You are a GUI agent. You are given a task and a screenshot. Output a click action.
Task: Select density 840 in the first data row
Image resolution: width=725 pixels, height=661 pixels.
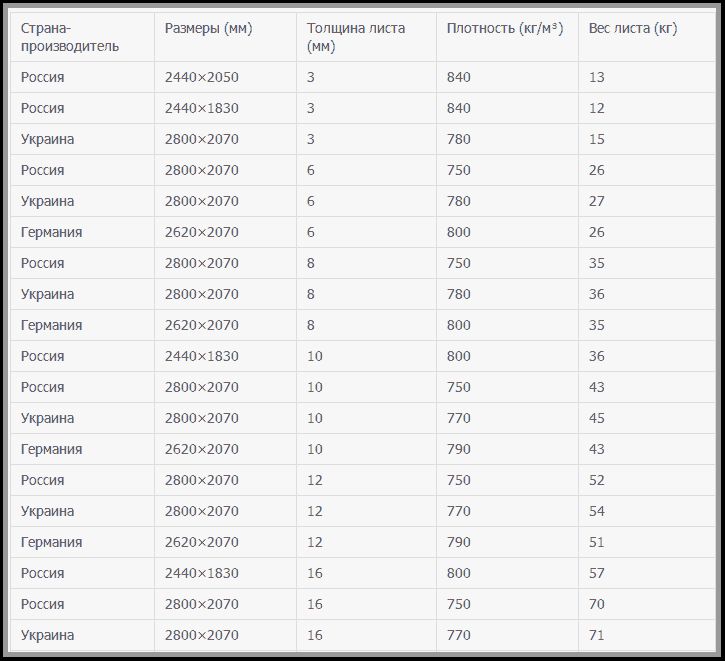click(x=459, y=77)
